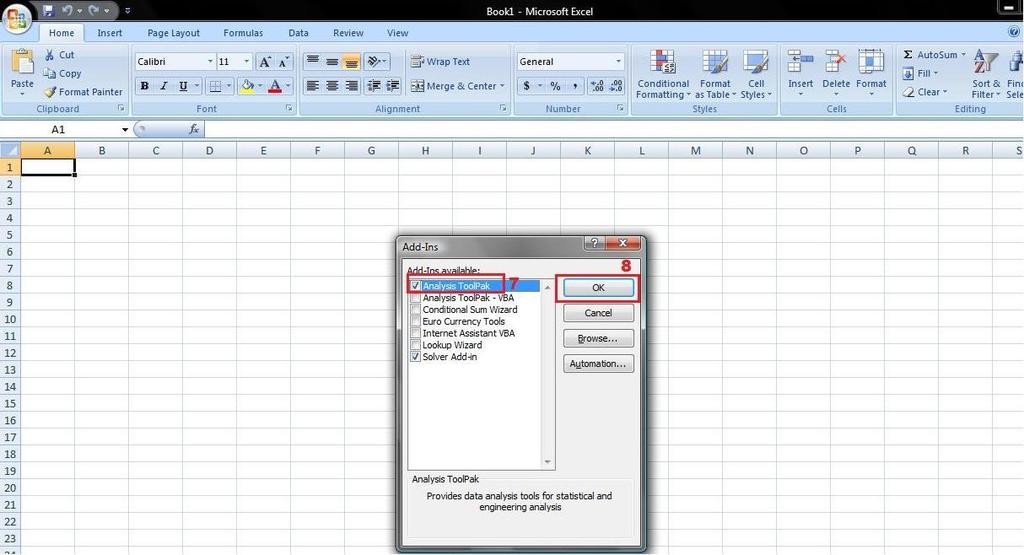Screen dimensions: 1024x555
Task: Open number format General dropdown
Action: pos(618,61)
